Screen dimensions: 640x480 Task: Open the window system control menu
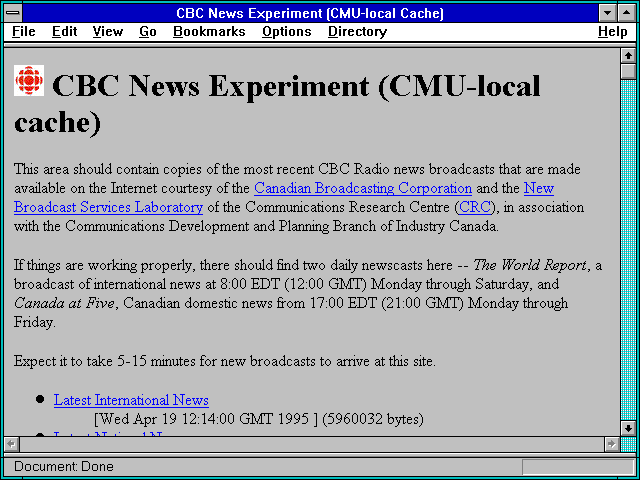tap(13, 13)
